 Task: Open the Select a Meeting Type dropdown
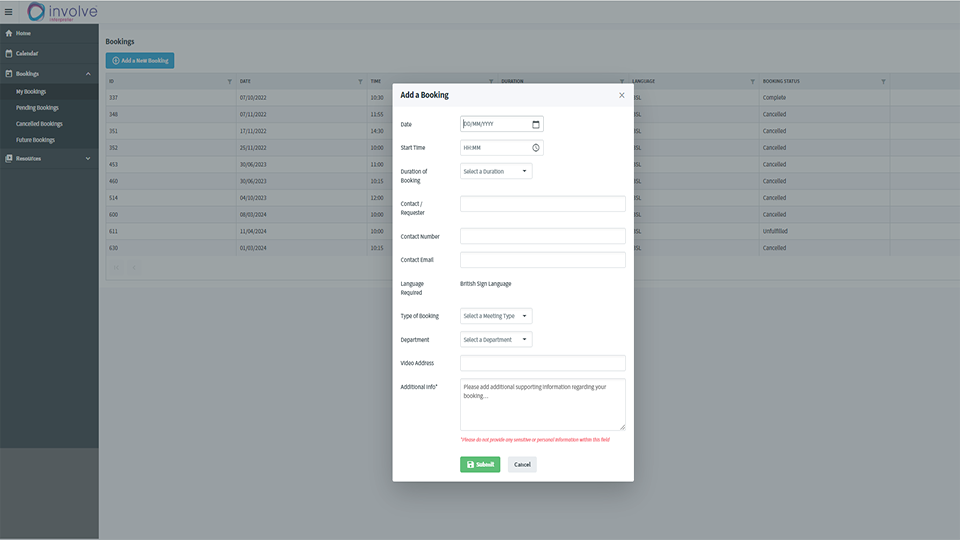point(496,316)
